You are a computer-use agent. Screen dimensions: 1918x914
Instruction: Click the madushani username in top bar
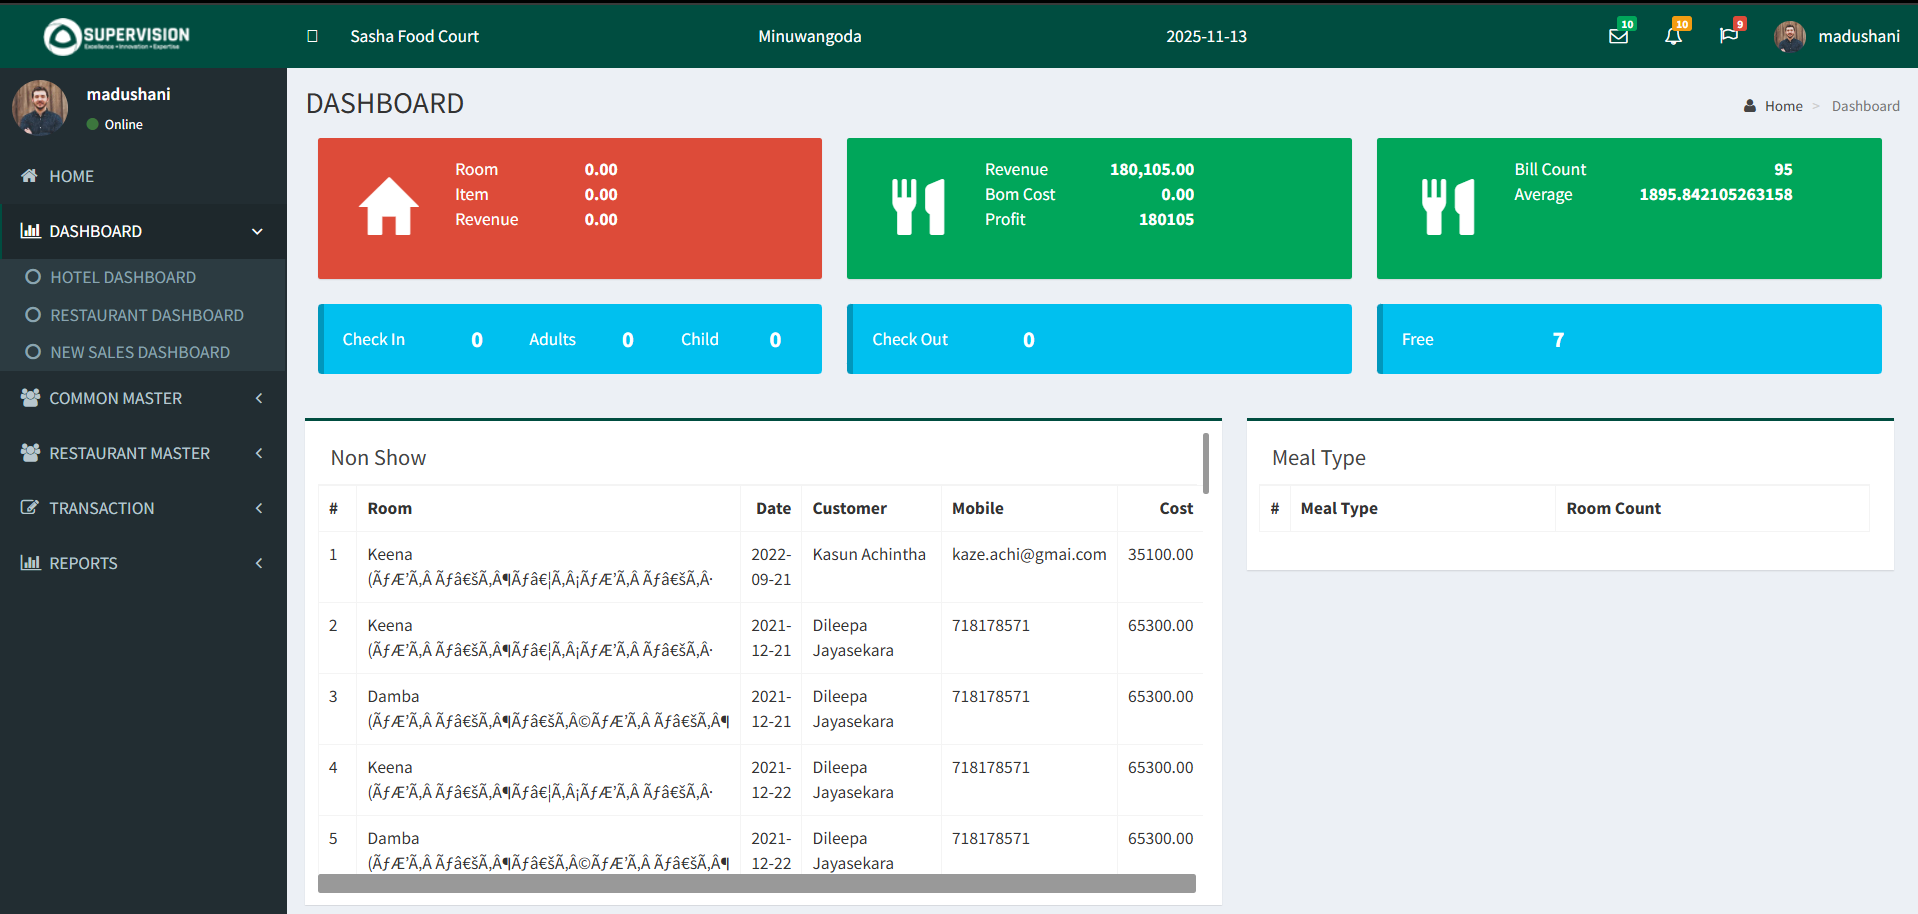1859,36
